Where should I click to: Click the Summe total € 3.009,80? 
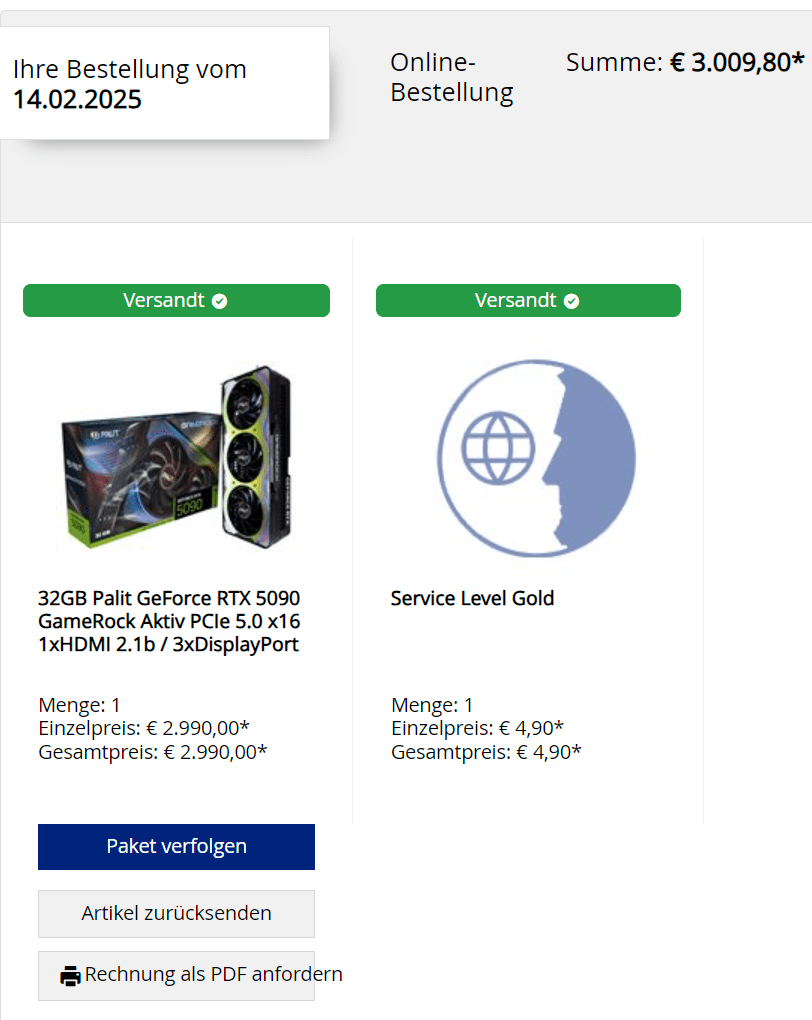(x=685, y=63)
